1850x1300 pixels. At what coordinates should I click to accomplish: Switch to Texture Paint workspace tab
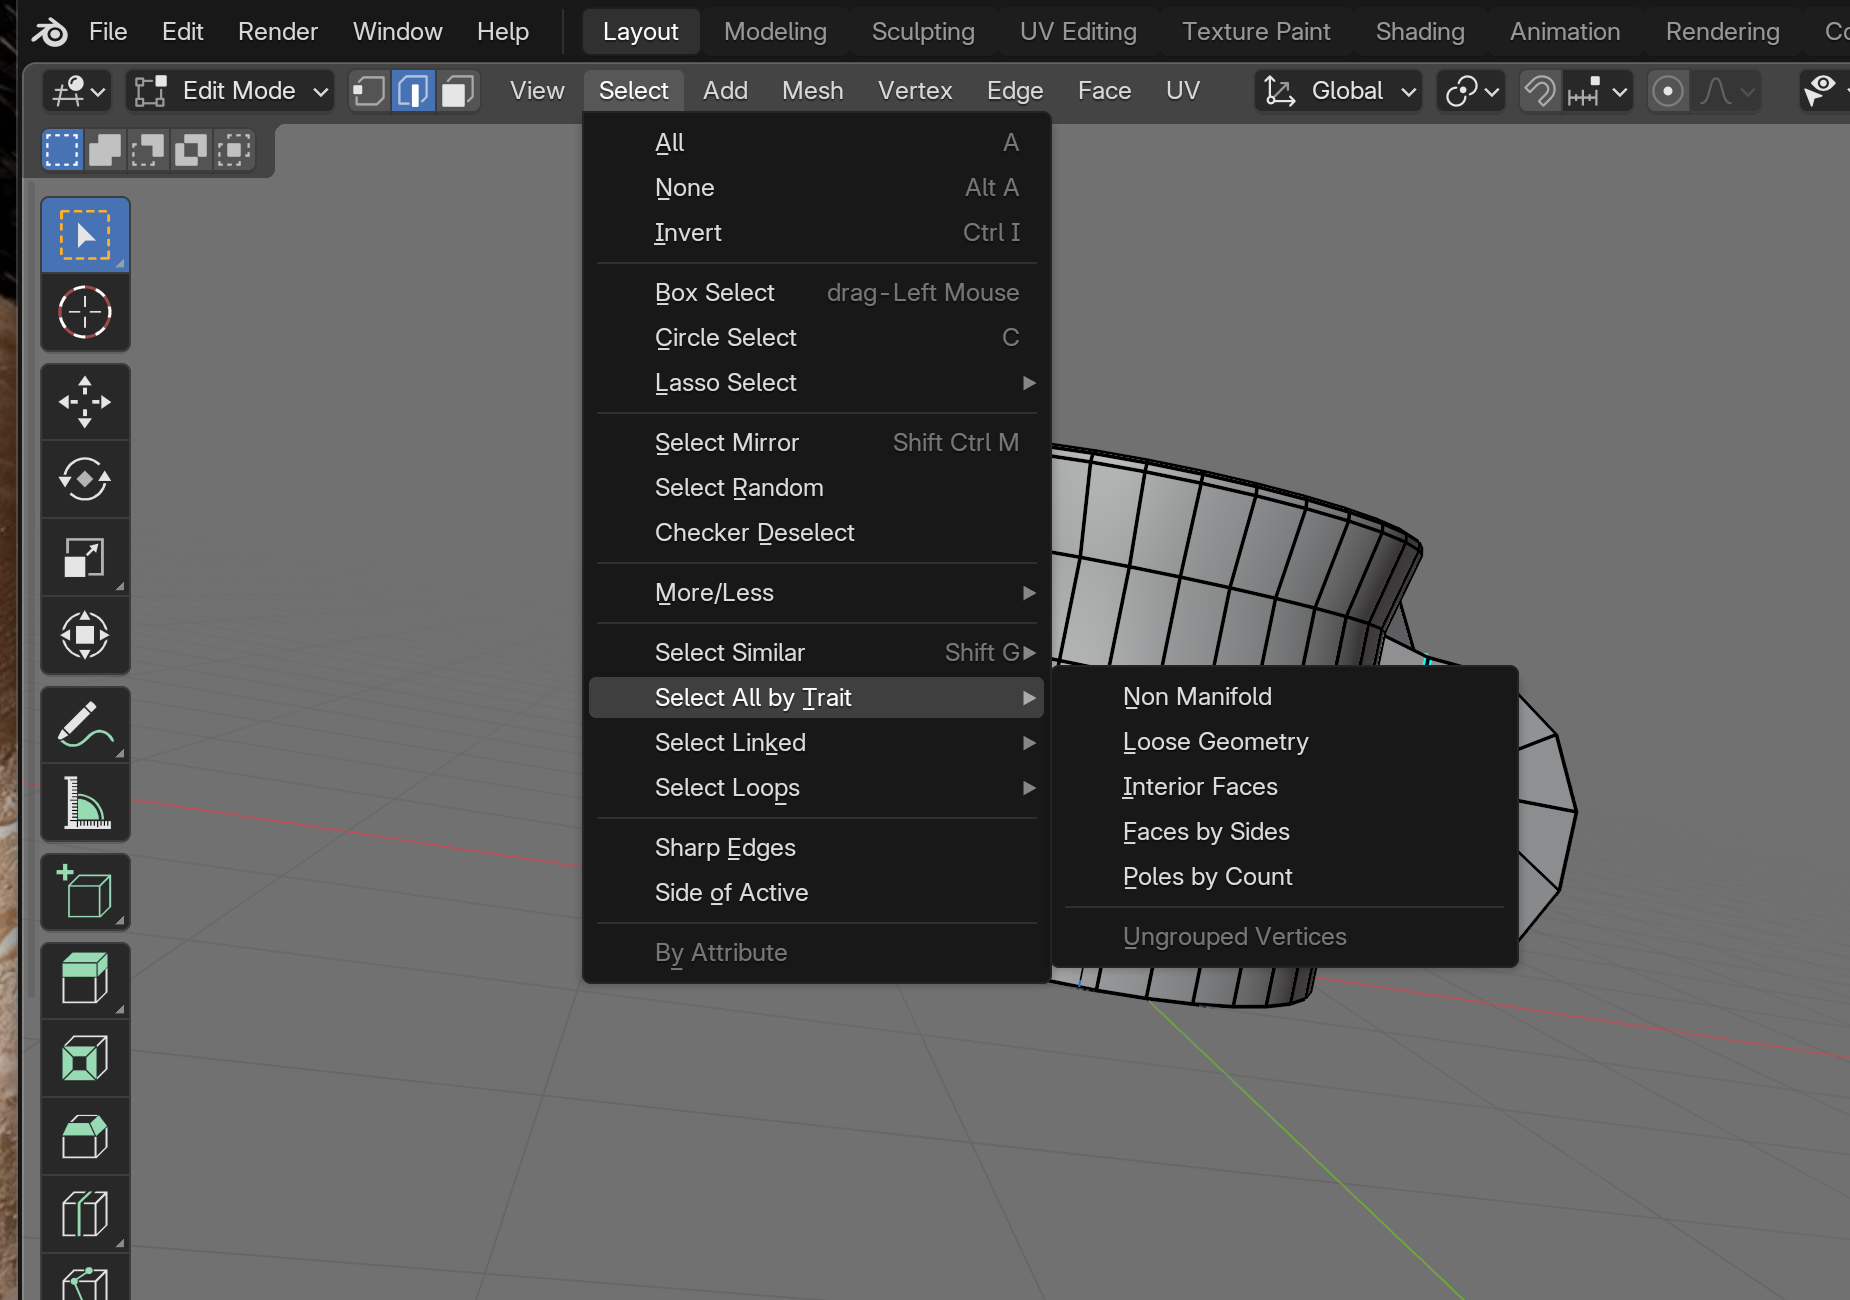pyautogui.click(x=1256, y=32)
